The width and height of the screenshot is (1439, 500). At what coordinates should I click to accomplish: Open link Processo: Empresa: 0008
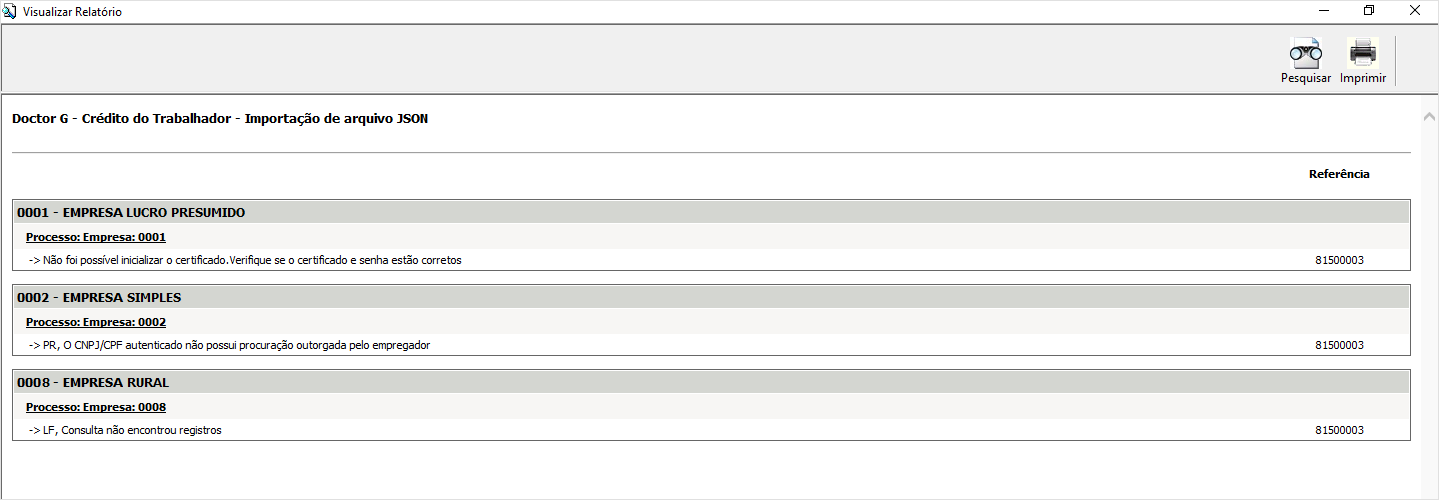tap(96, 408)
